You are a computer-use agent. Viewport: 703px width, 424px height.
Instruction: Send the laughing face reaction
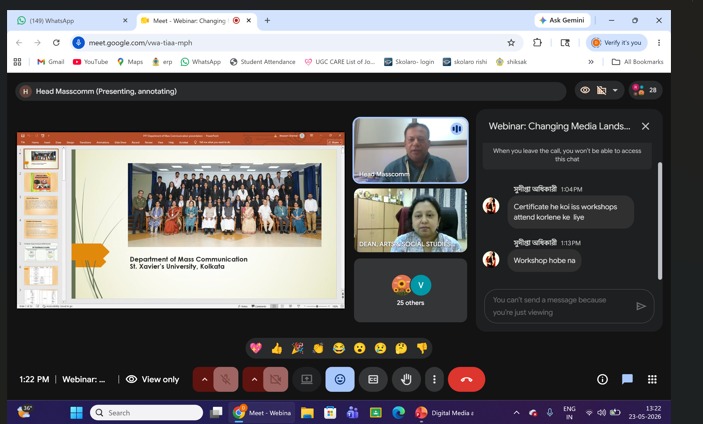pos(339,348)
